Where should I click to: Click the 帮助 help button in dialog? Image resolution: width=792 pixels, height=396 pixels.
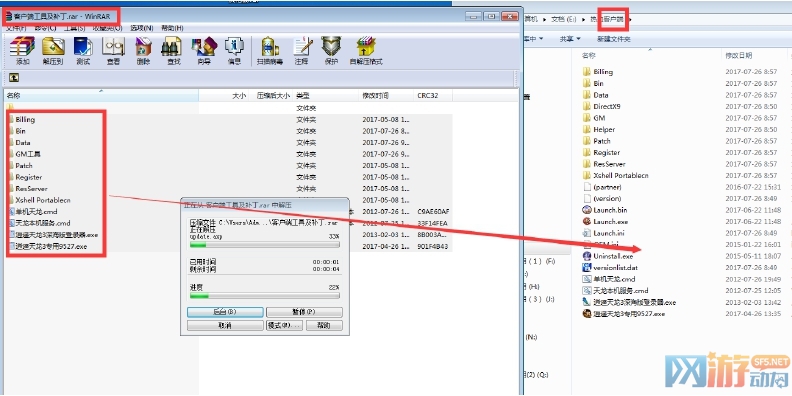click(324, 325)
